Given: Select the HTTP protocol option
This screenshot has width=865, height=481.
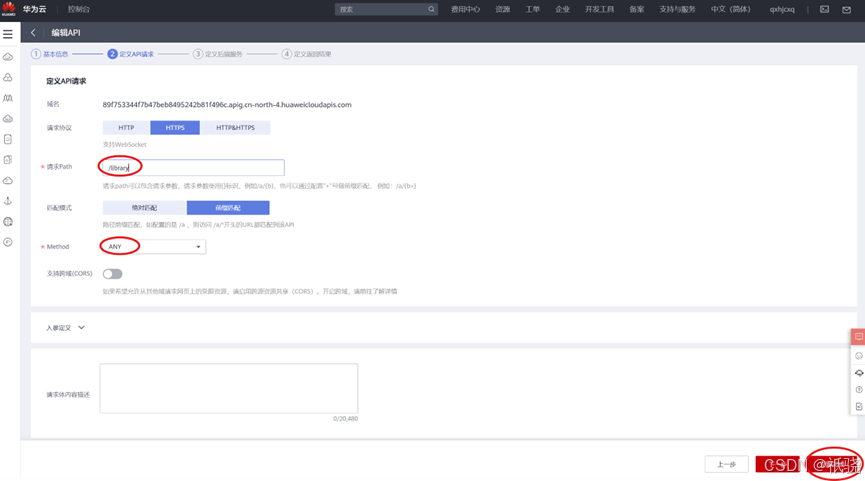Looking at the screenshot, I should 126,127.
